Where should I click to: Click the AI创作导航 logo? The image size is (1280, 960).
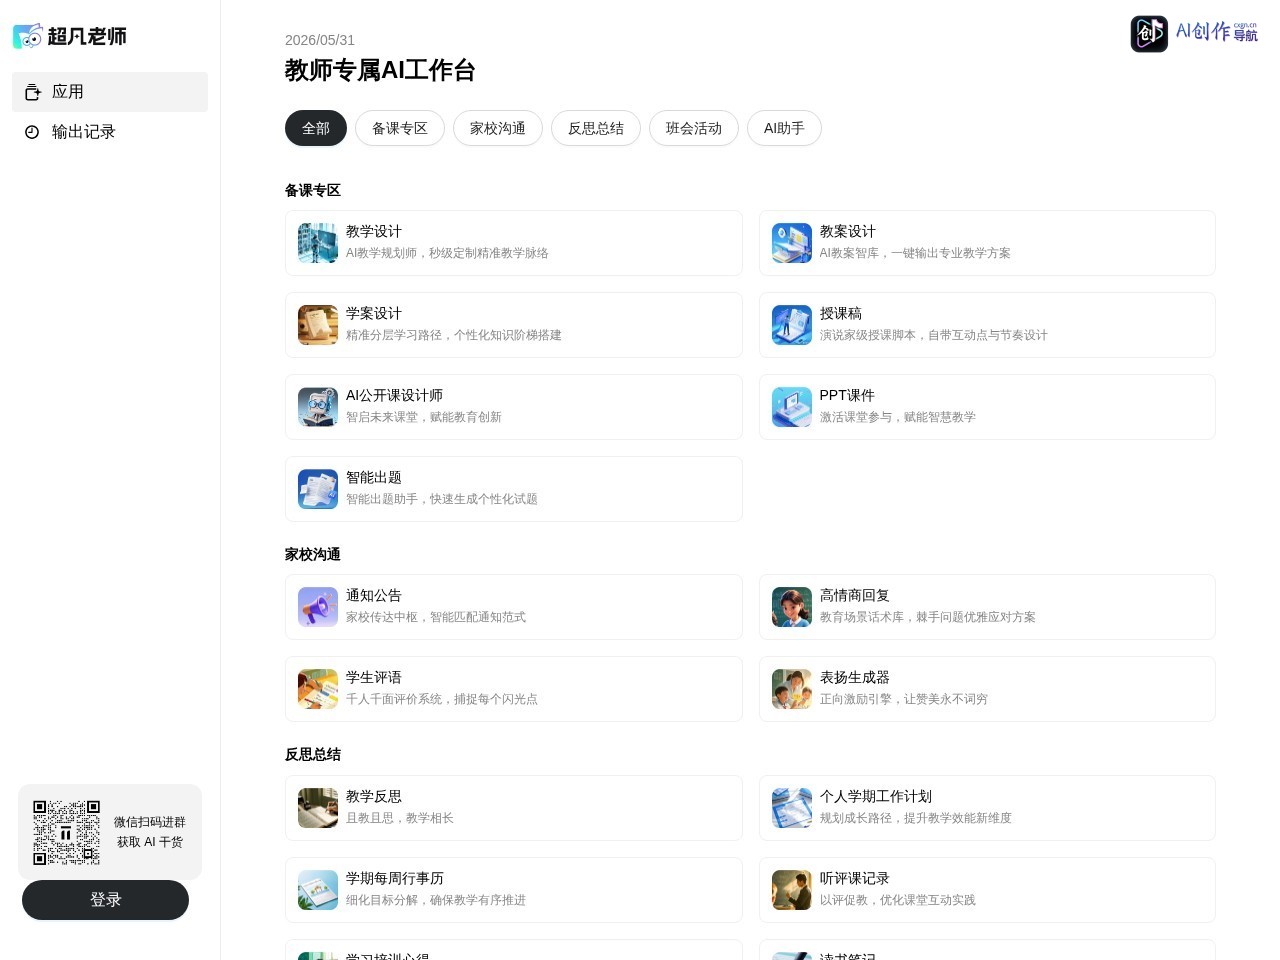click(1194, 33)
